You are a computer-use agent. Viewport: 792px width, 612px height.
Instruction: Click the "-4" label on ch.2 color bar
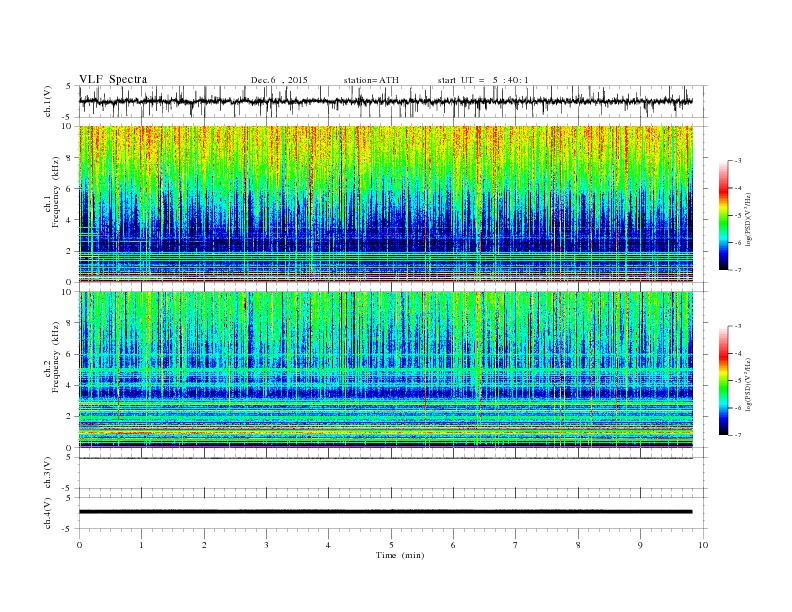(738, 353)
